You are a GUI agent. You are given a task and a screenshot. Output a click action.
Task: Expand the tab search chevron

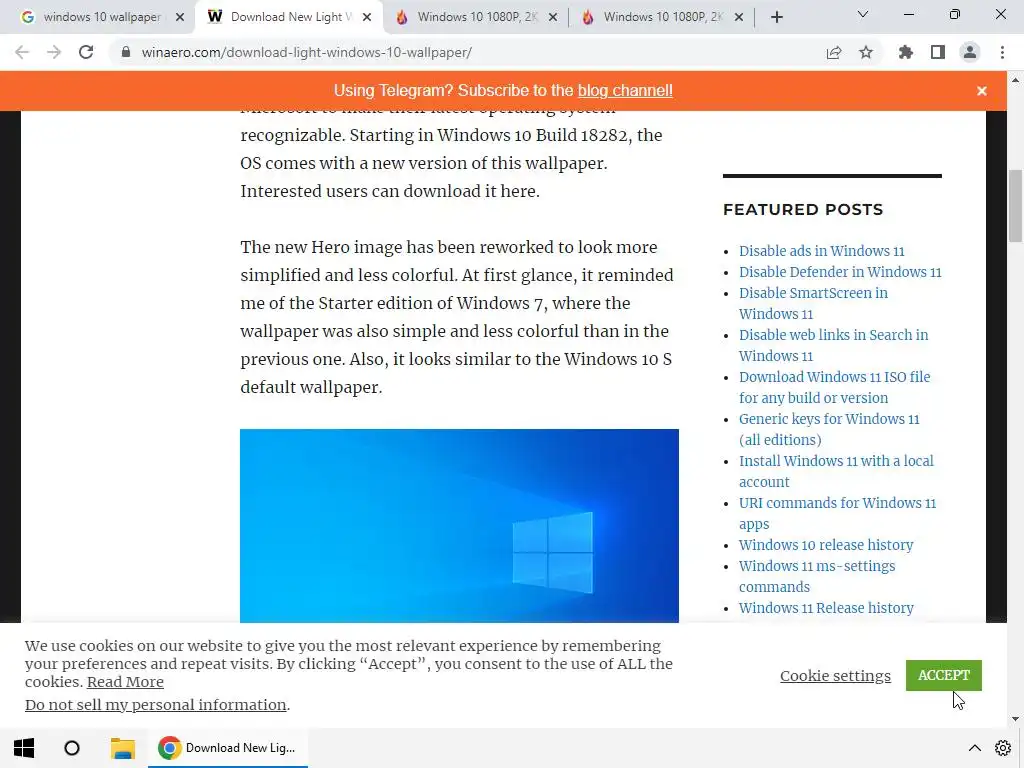863,14
